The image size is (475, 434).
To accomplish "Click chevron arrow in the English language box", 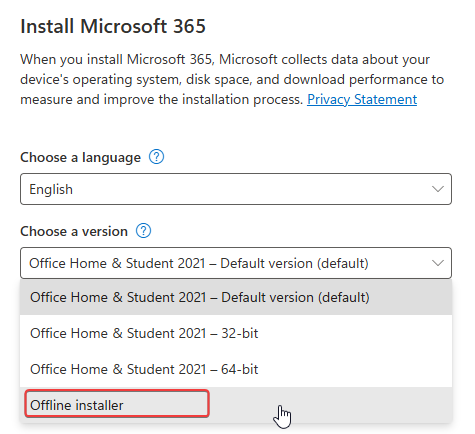I will (437, 189).
